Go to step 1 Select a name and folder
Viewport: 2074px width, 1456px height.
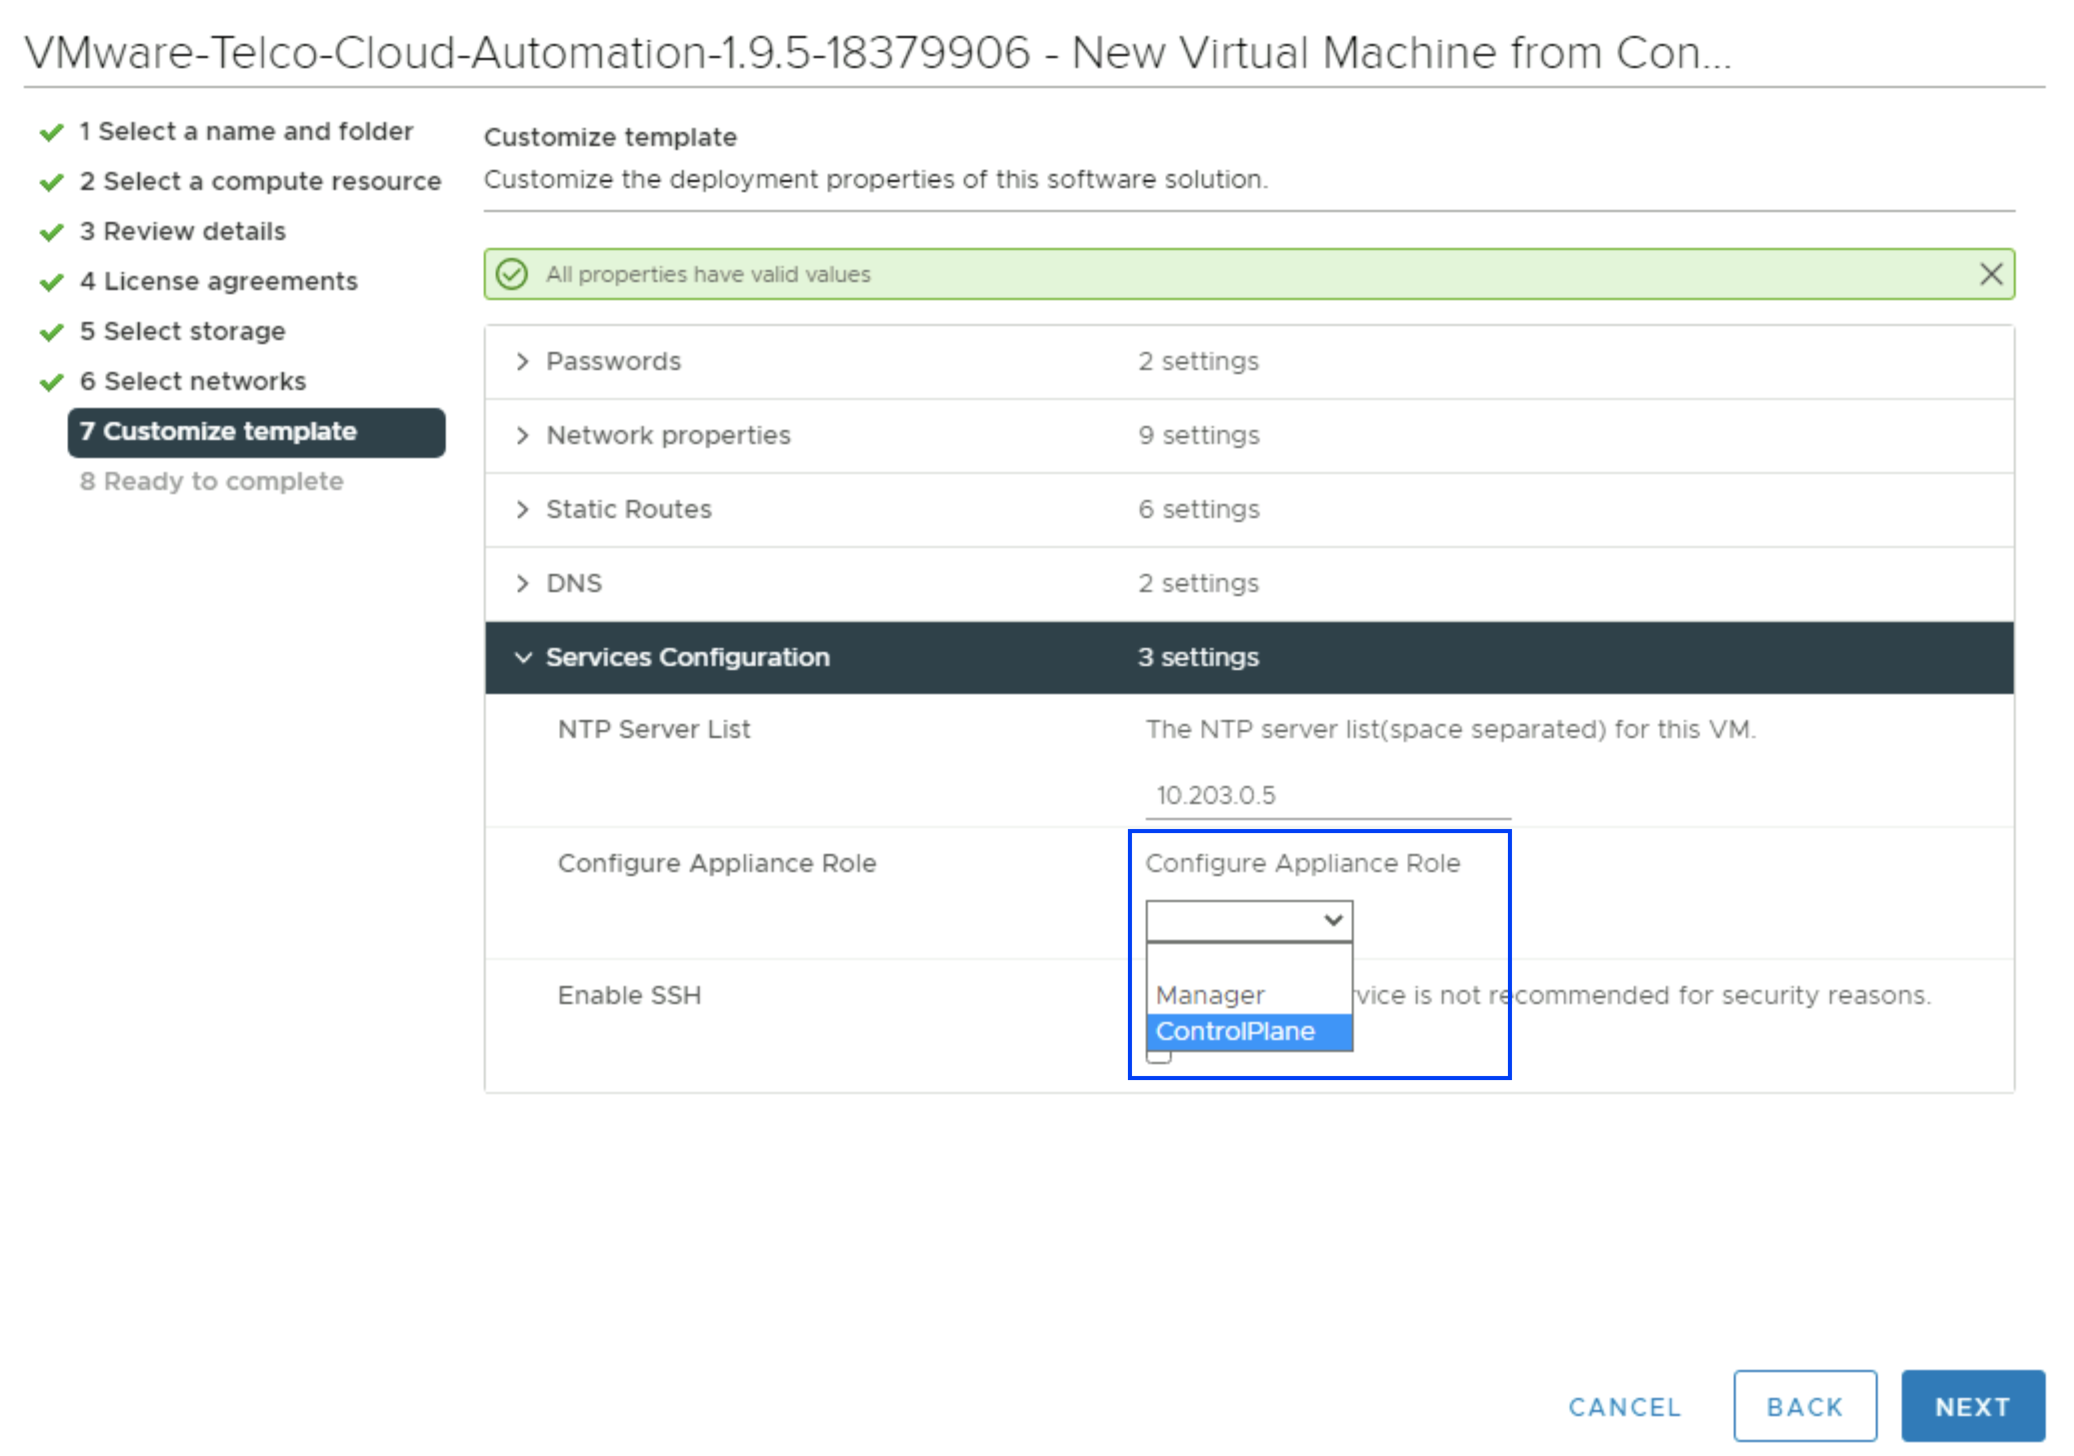[245, 131]
